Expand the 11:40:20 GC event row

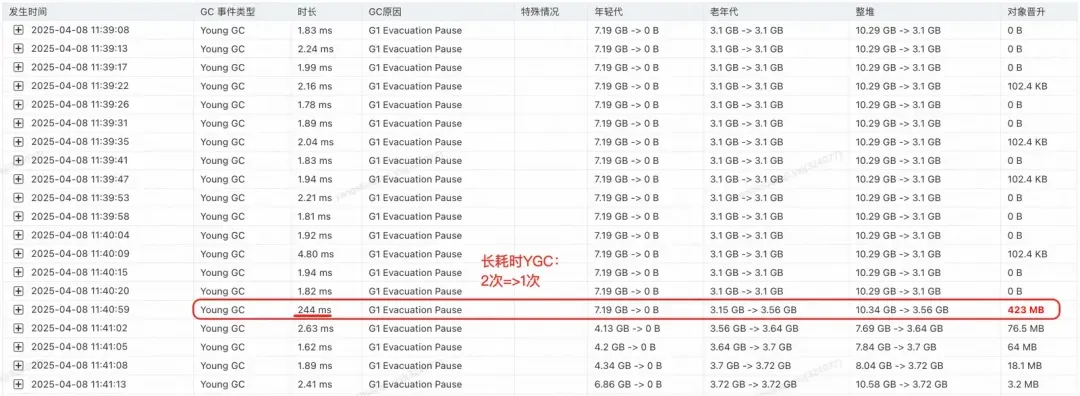point(19,291)
